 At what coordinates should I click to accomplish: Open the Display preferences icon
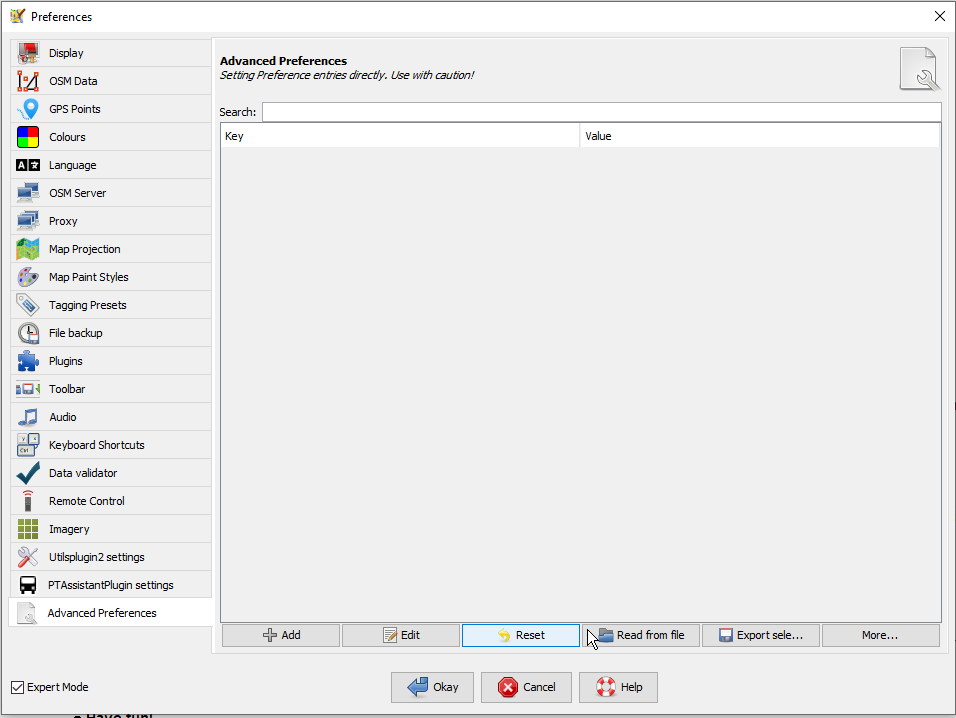coord(28,53)
